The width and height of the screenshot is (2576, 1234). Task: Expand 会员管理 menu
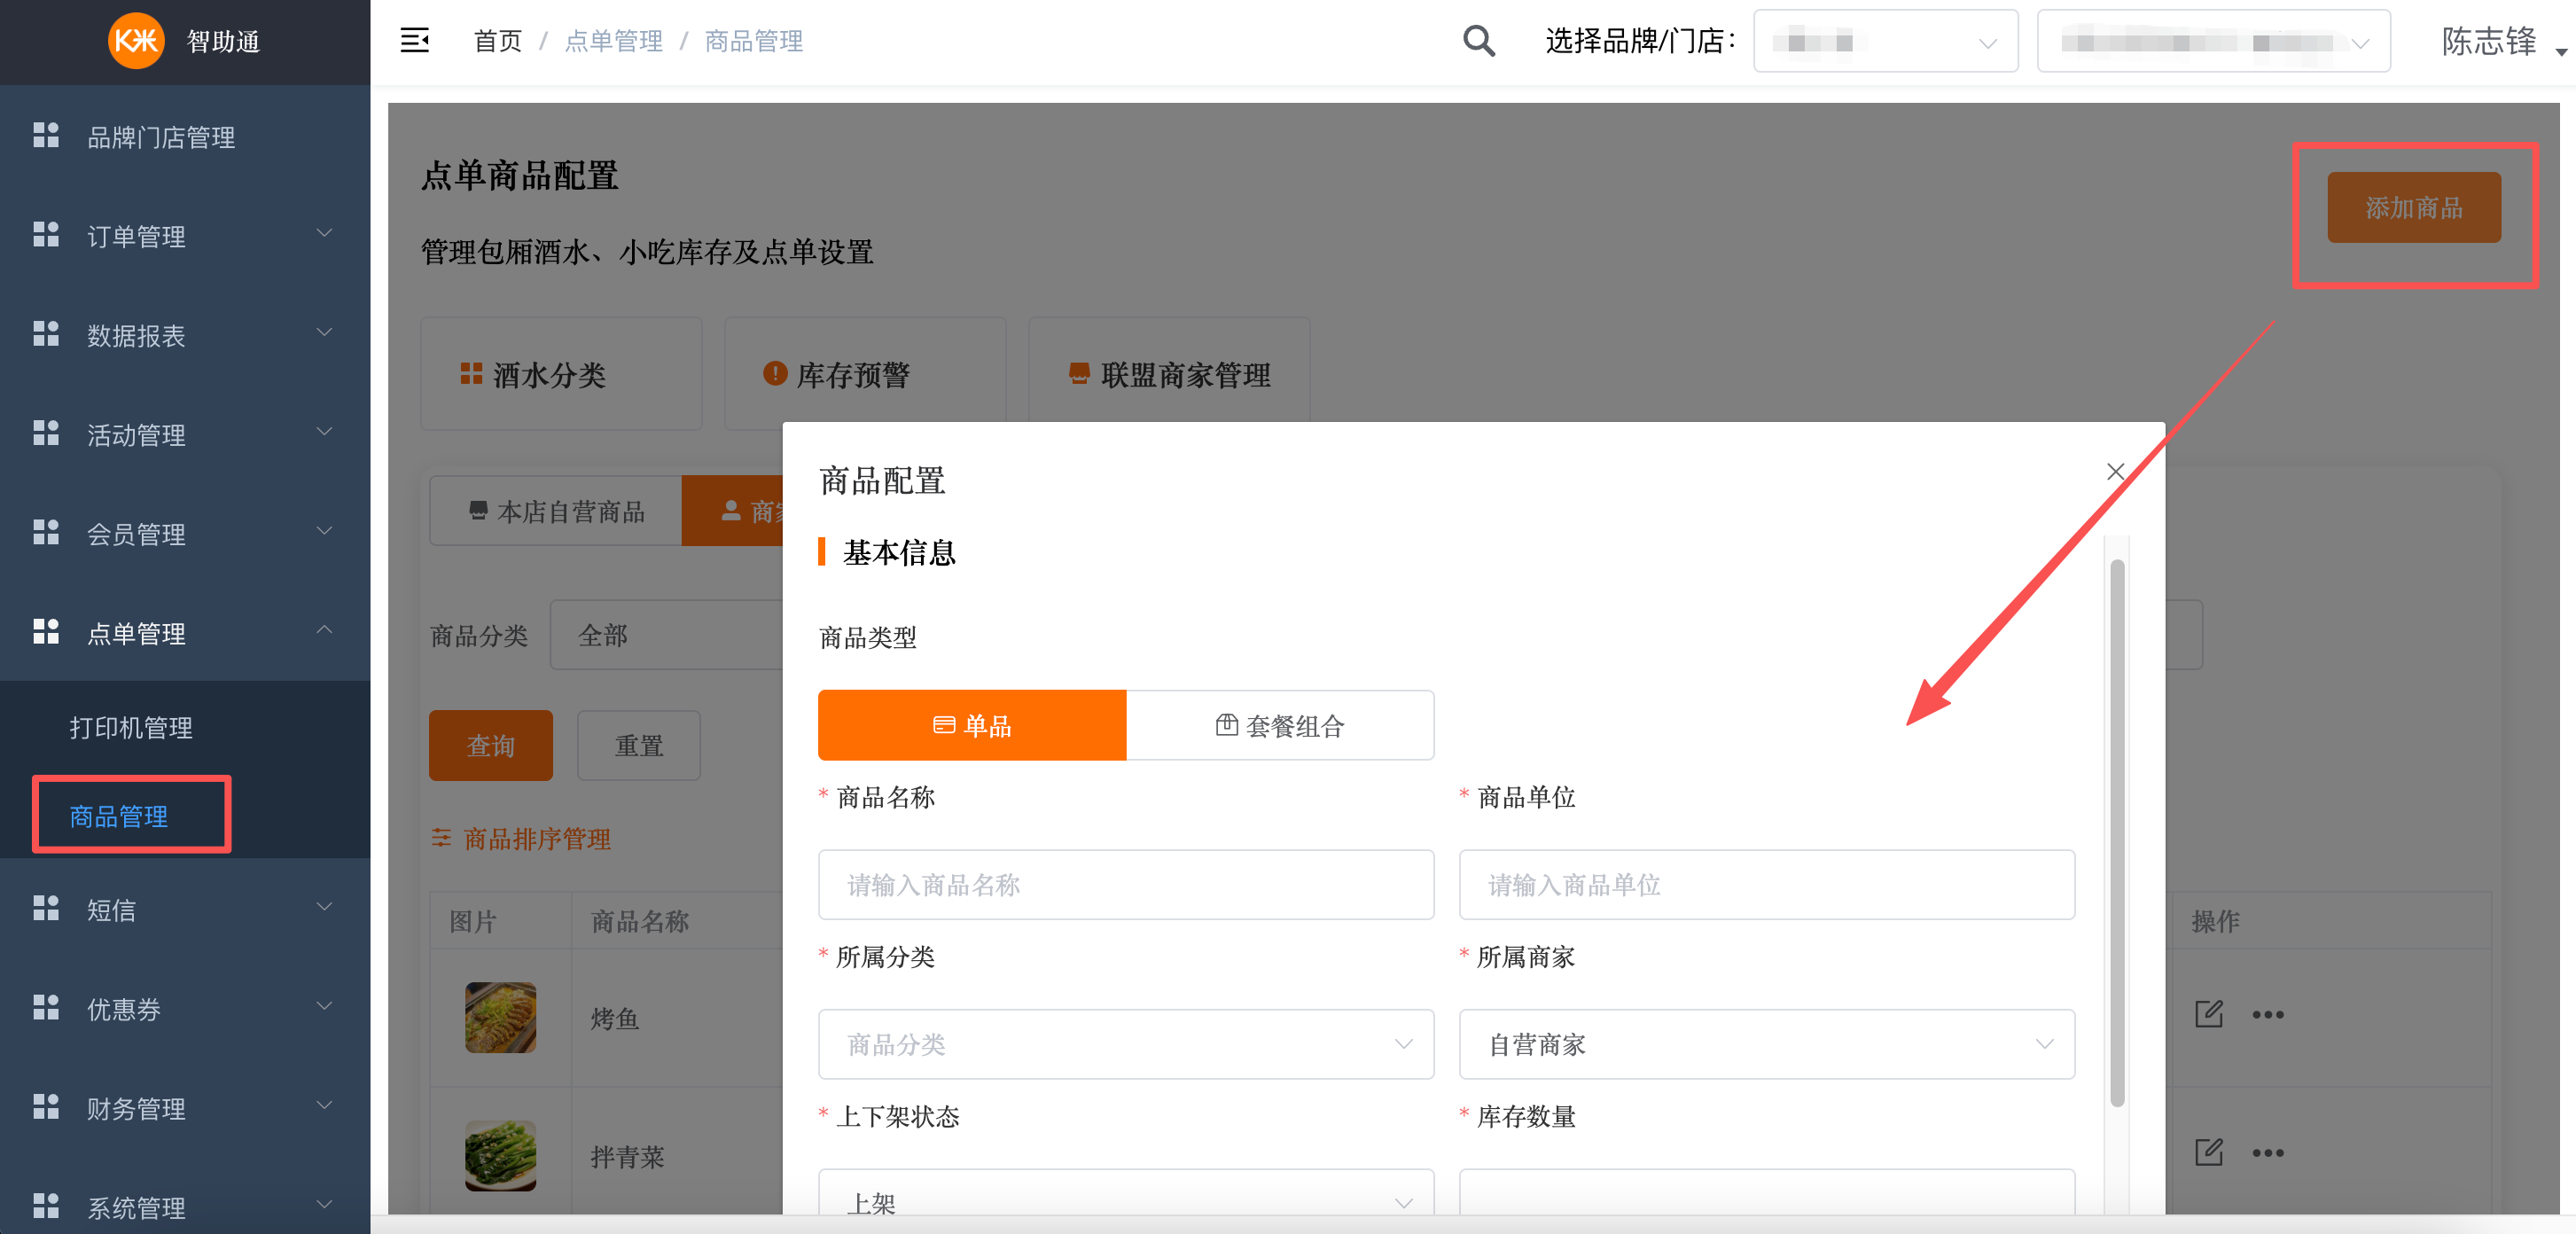click(324, 530)
